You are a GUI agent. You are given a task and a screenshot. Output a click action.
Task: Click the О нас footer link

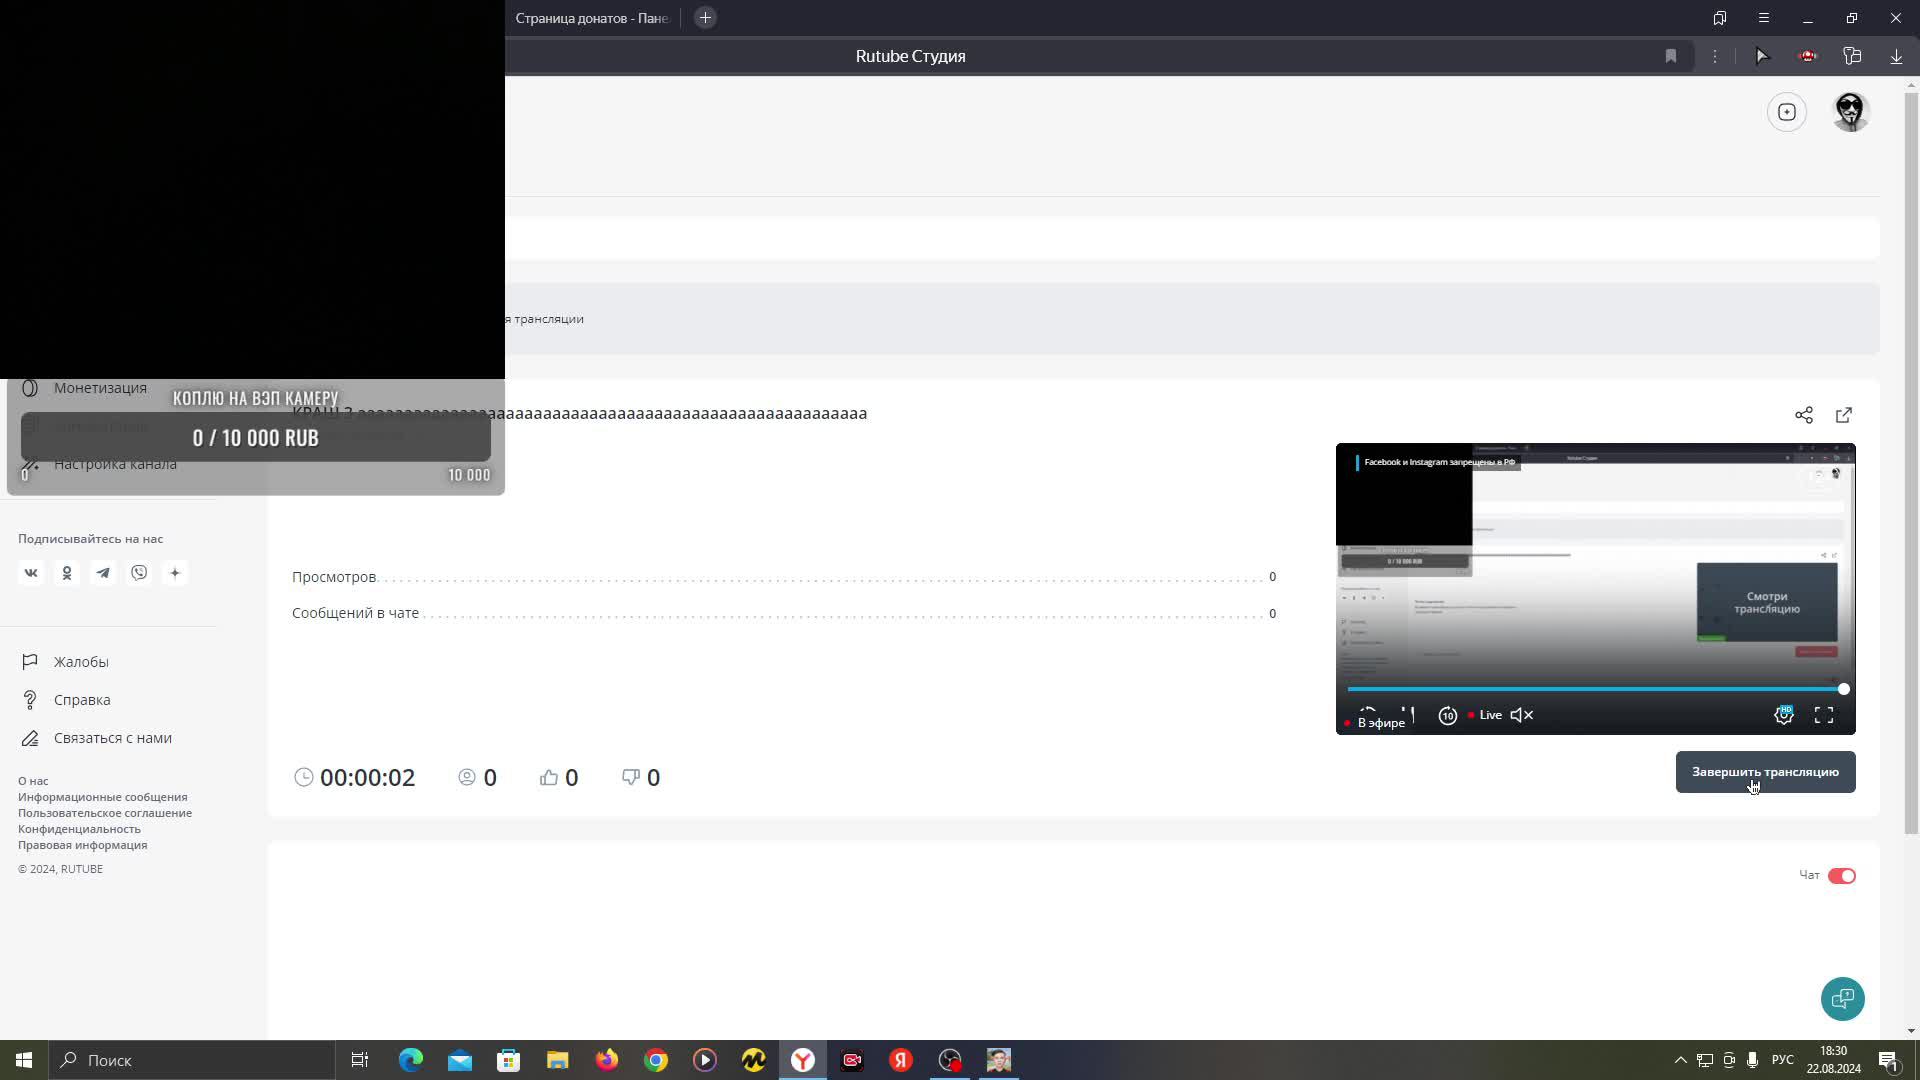pyautogui.click(x=33, y=781)
